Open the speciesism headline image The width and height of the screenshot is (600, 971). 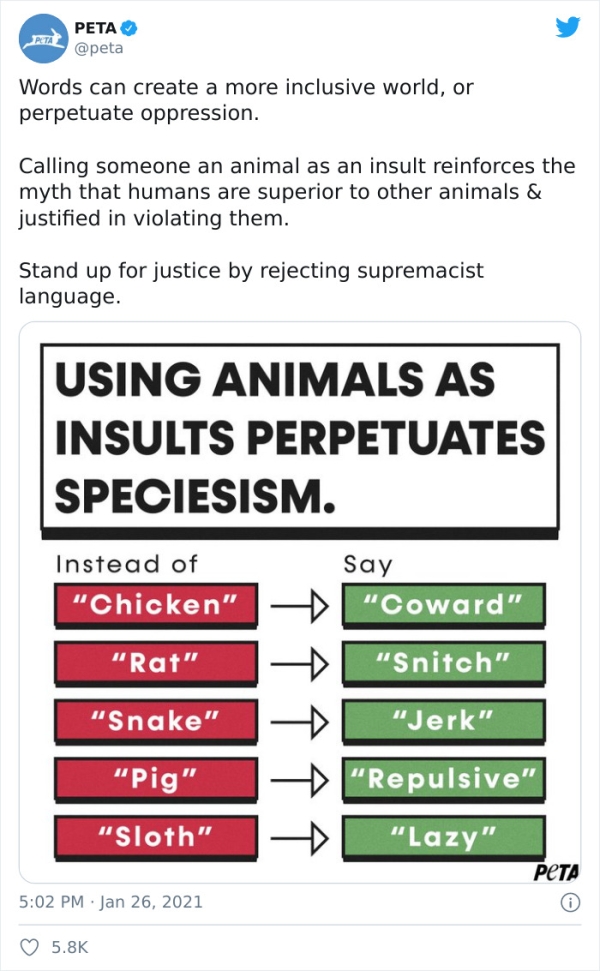tap(299, 436)
